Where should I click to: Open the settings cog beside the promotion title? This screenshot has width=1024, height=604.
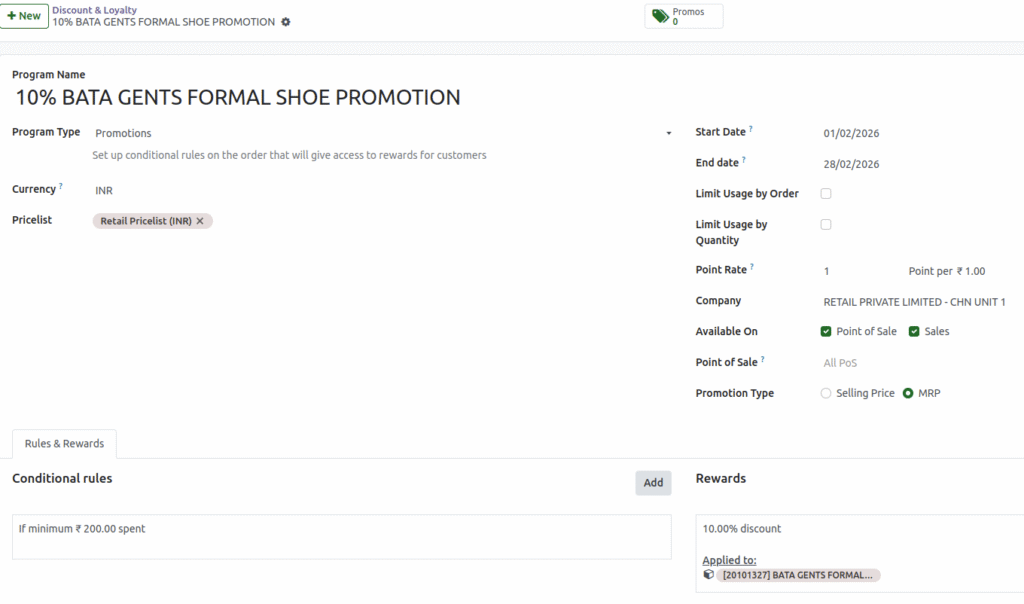coord(286,21)
